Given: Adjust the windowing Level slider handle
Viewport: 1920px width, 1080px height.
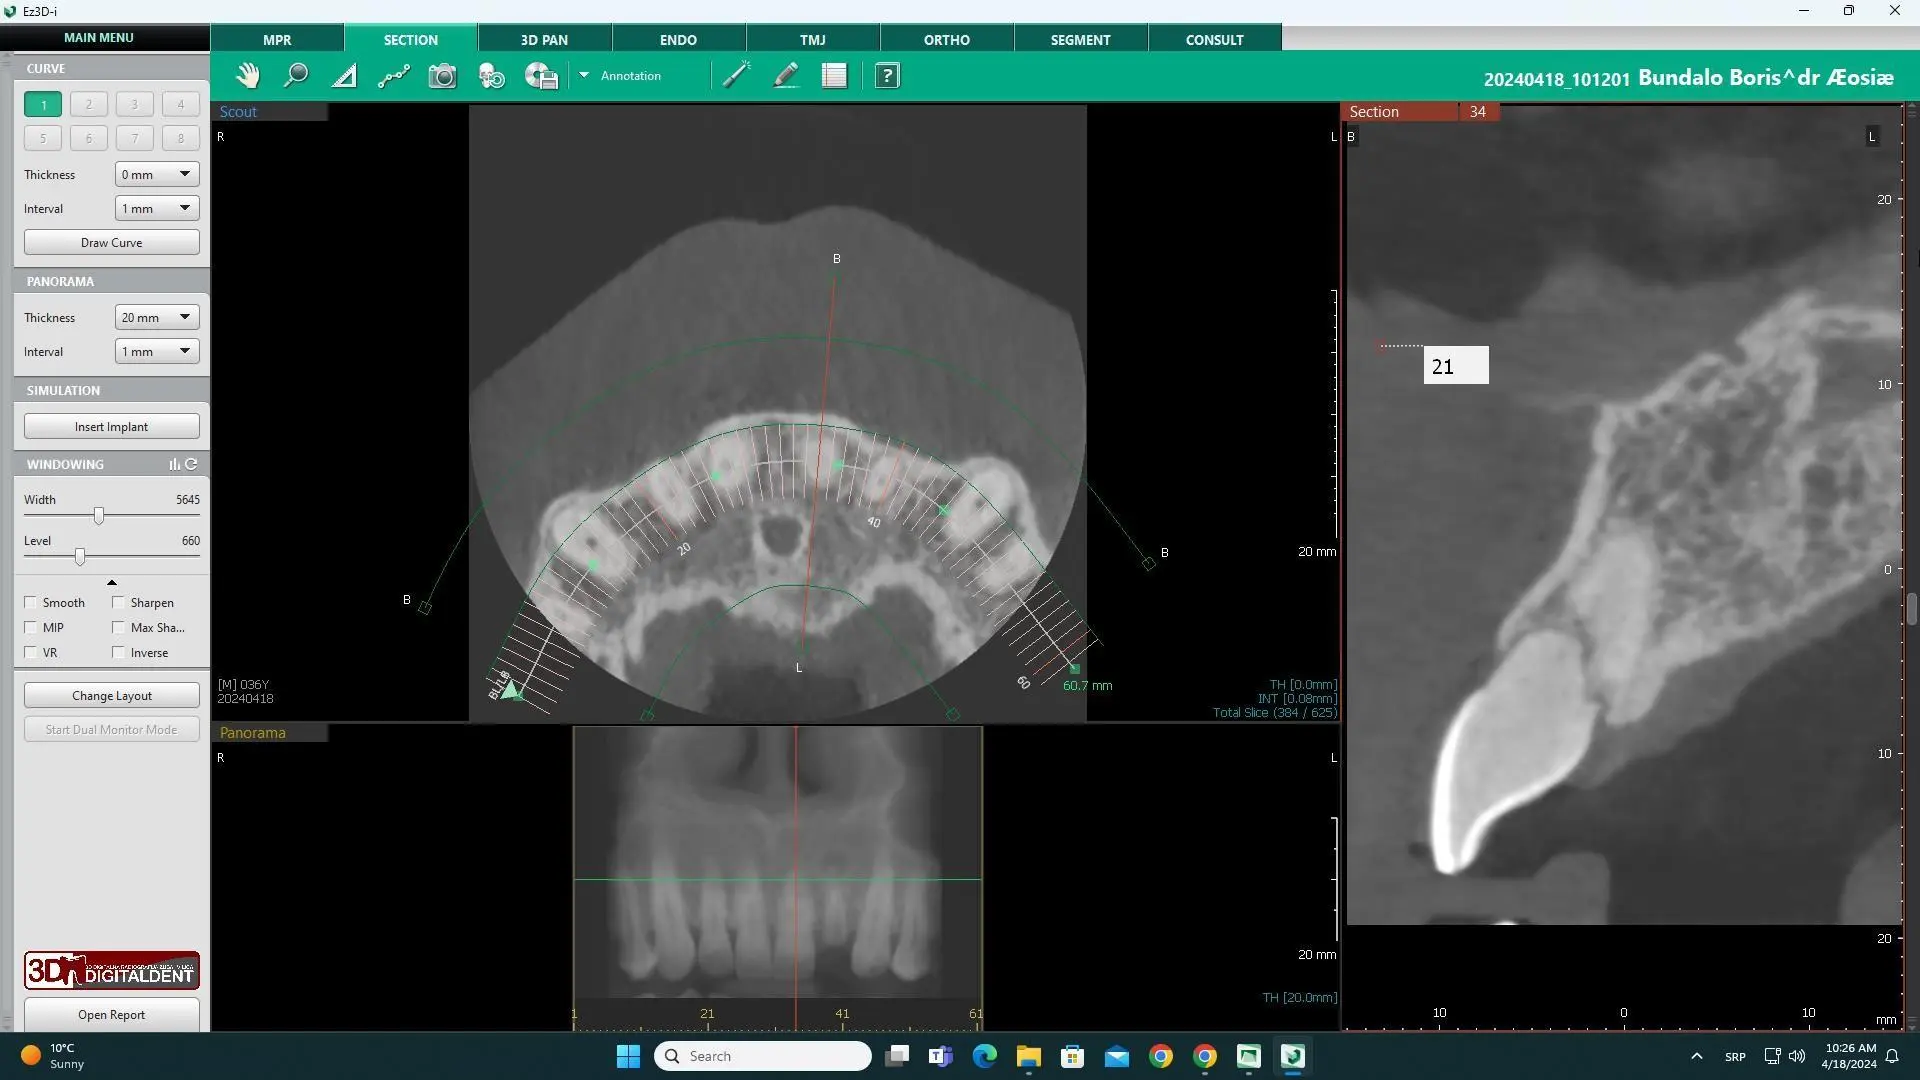Looking at the screenshot, I should 80,557.
